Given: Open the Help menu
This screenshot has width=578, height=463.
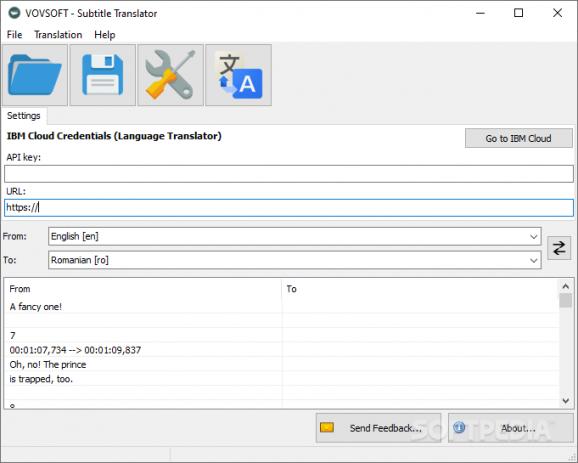Looking at the screenshot, I should (105, 35).
